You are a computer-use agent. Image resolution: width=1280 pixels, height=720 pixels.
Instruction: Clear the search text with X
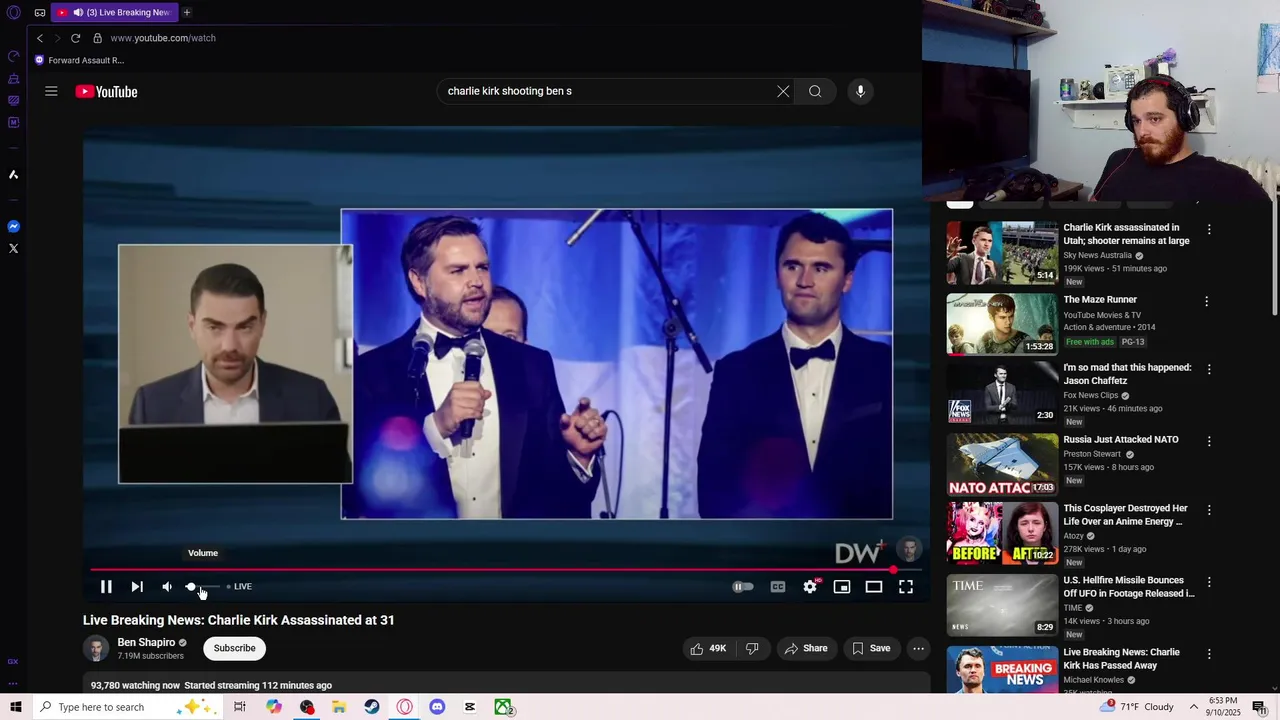coord(783,91)
